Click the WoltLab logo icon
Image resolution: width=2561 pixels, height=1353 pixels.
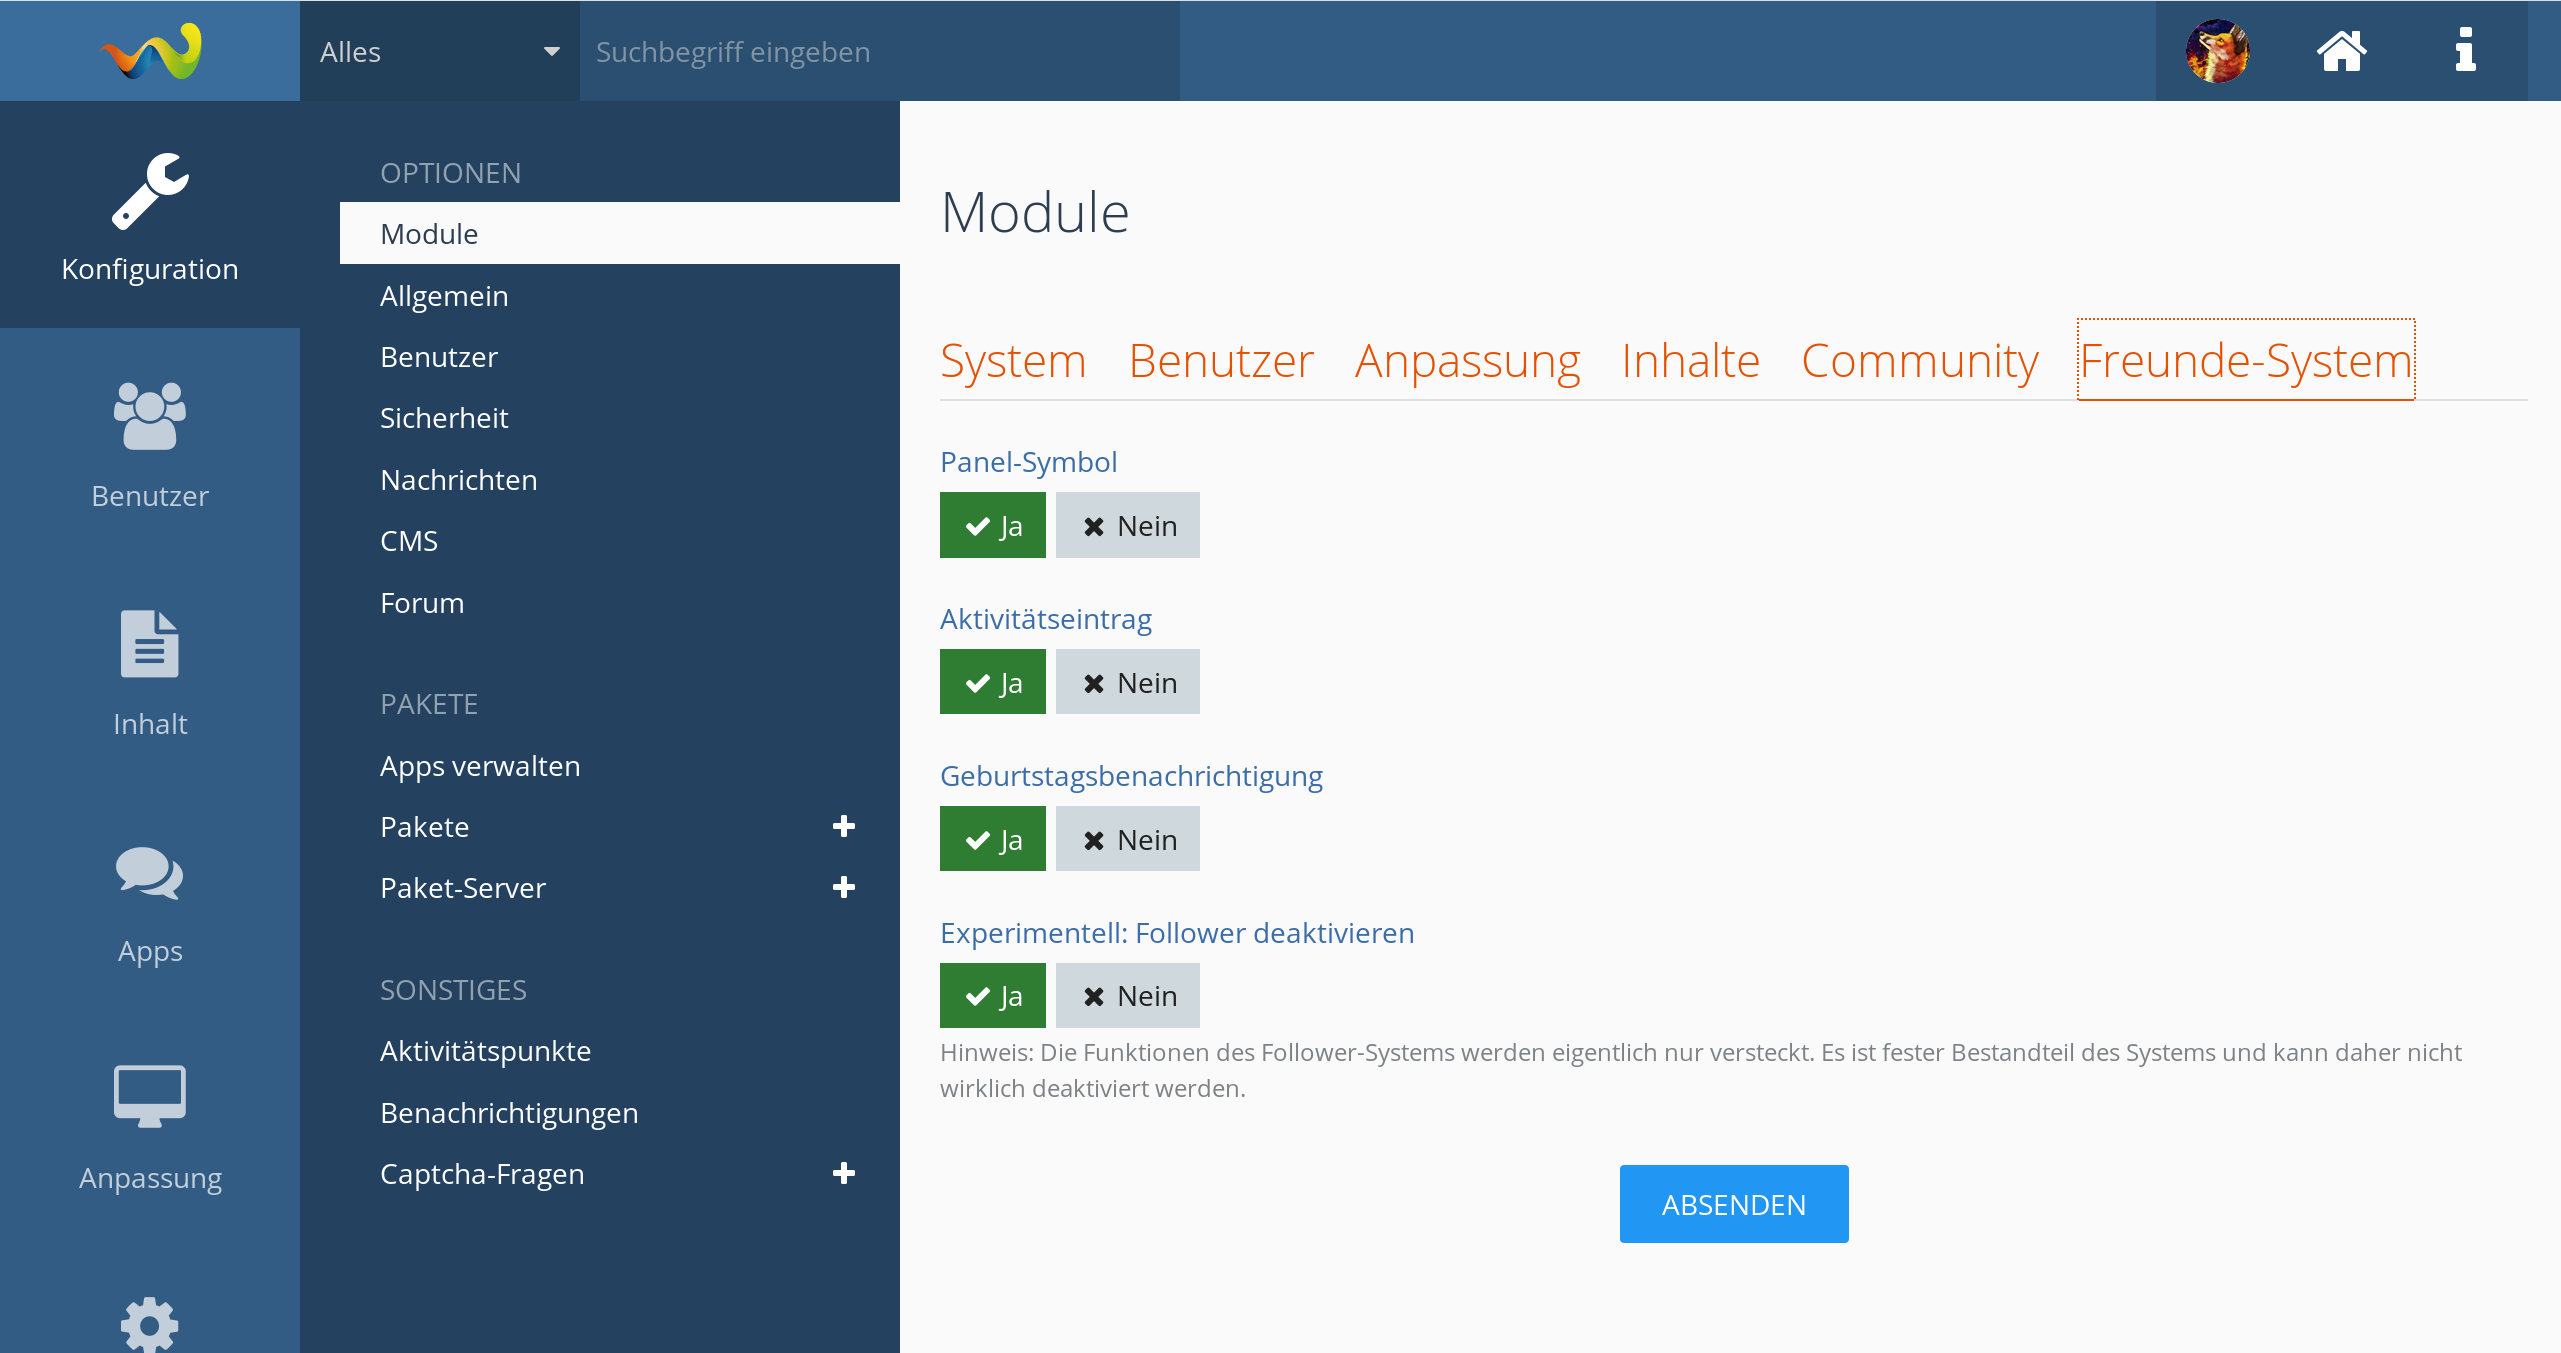click(x=151, y=51)
